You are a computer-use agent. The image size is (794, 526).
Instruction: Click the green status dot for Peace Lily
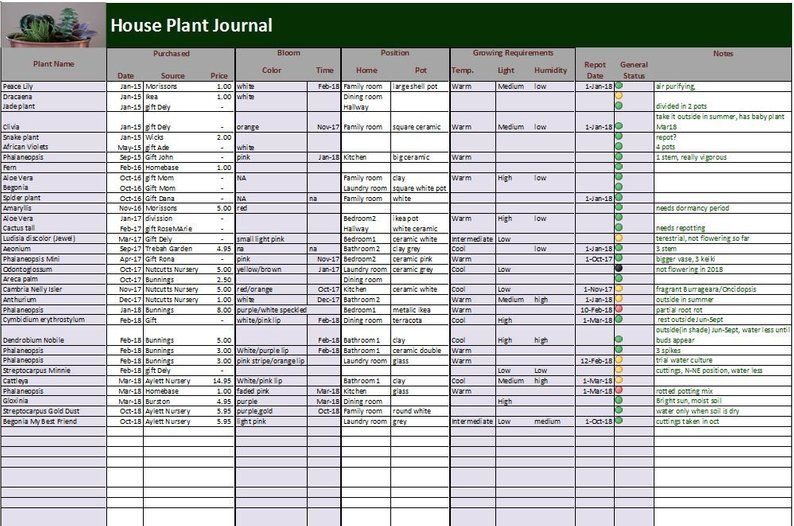(x=618, y=86)
